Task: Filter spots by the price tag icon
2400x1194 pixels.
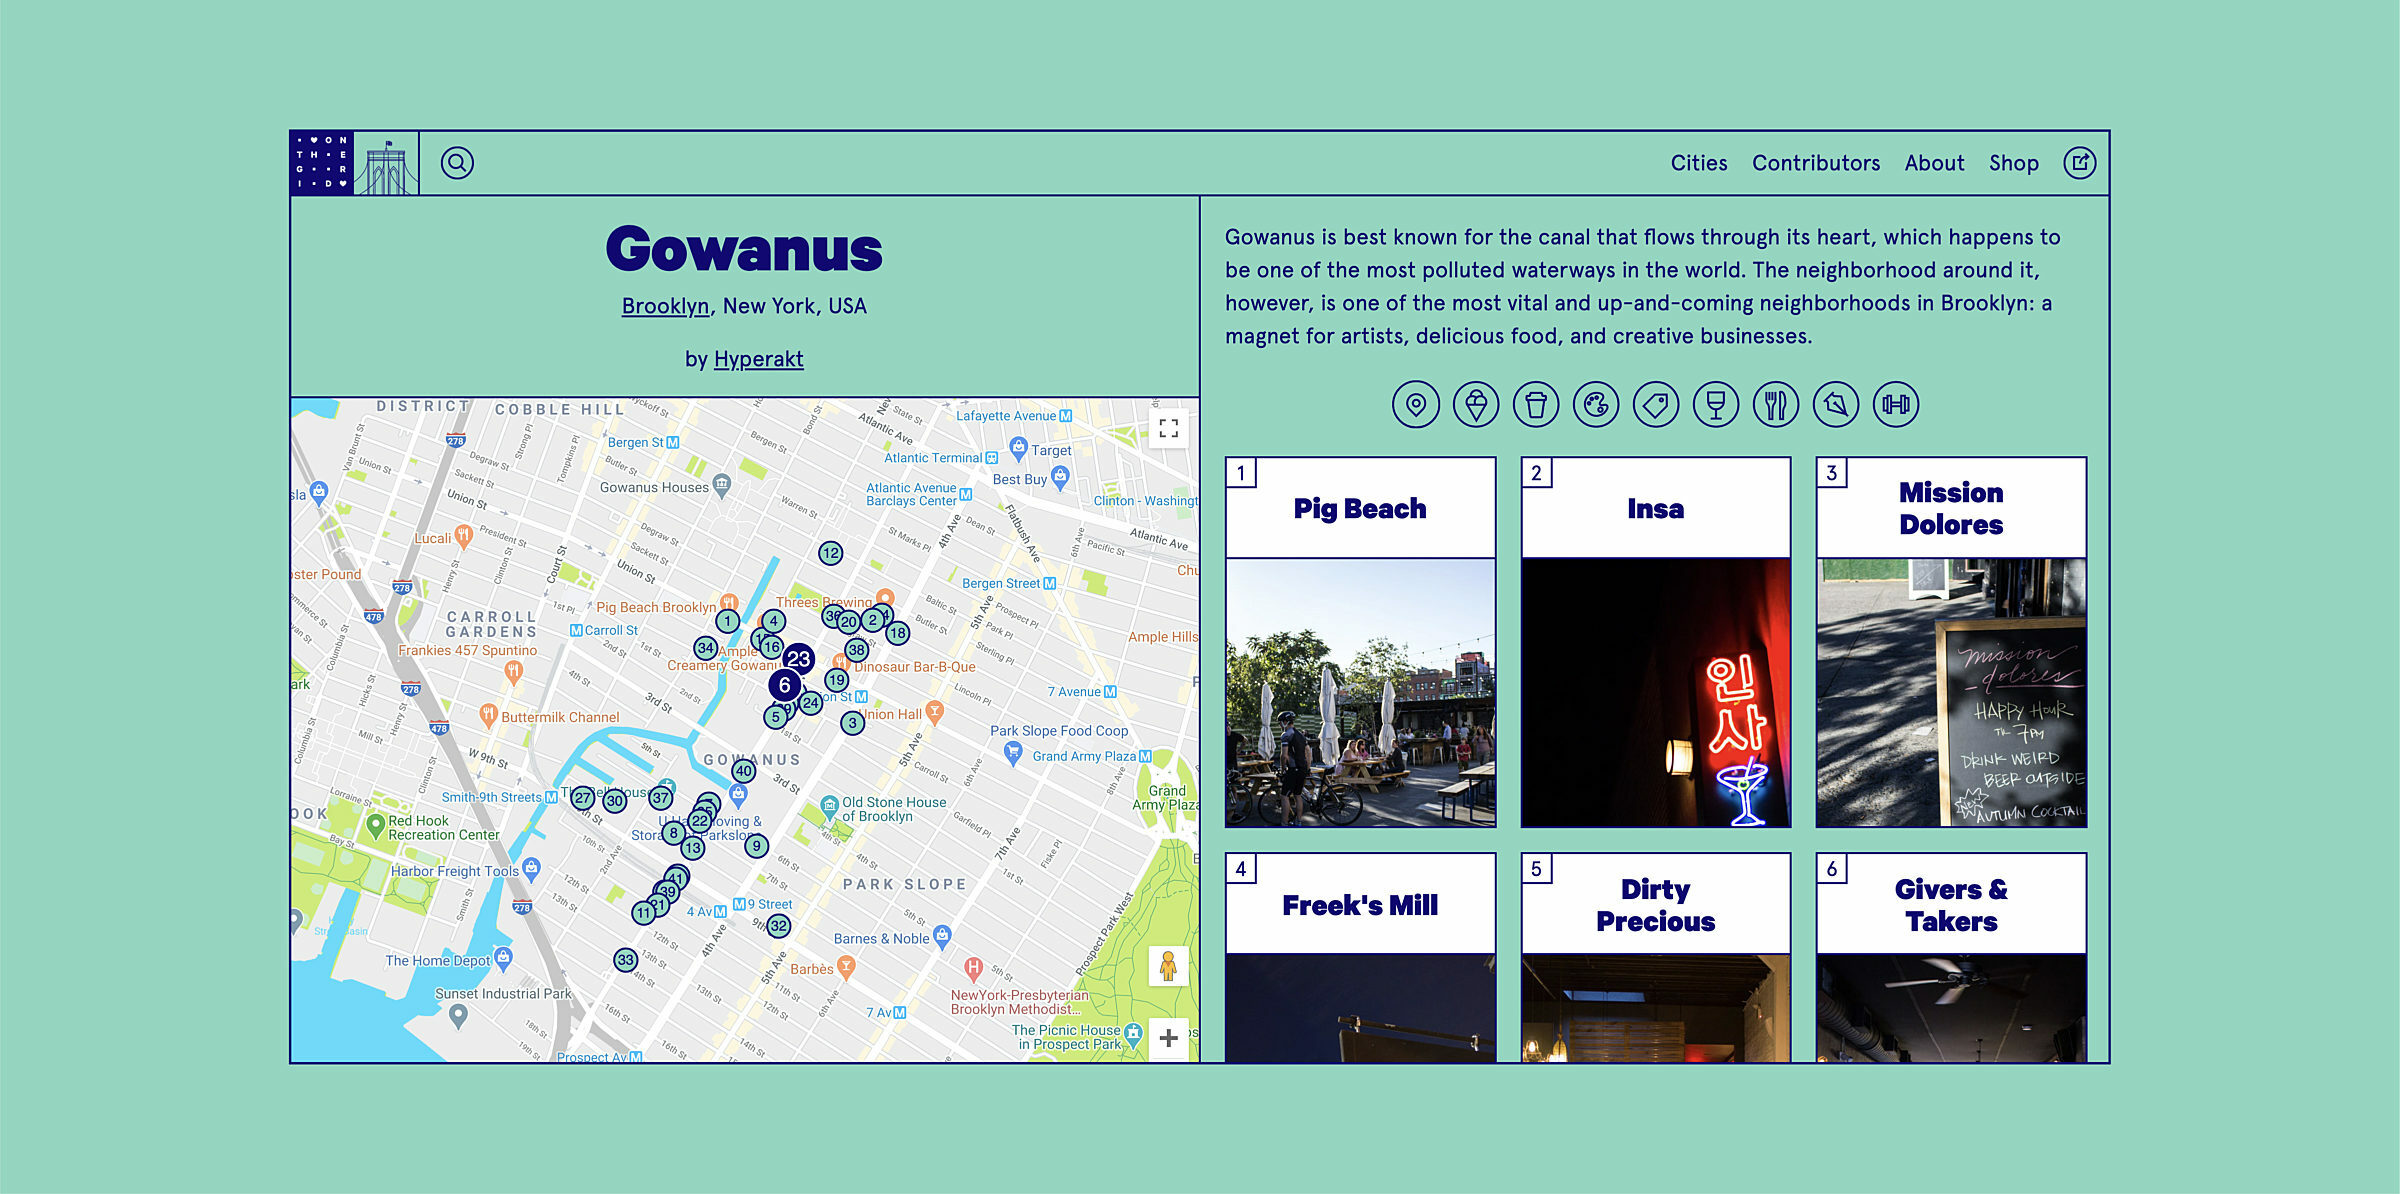Action: (x=1656, y=404)
